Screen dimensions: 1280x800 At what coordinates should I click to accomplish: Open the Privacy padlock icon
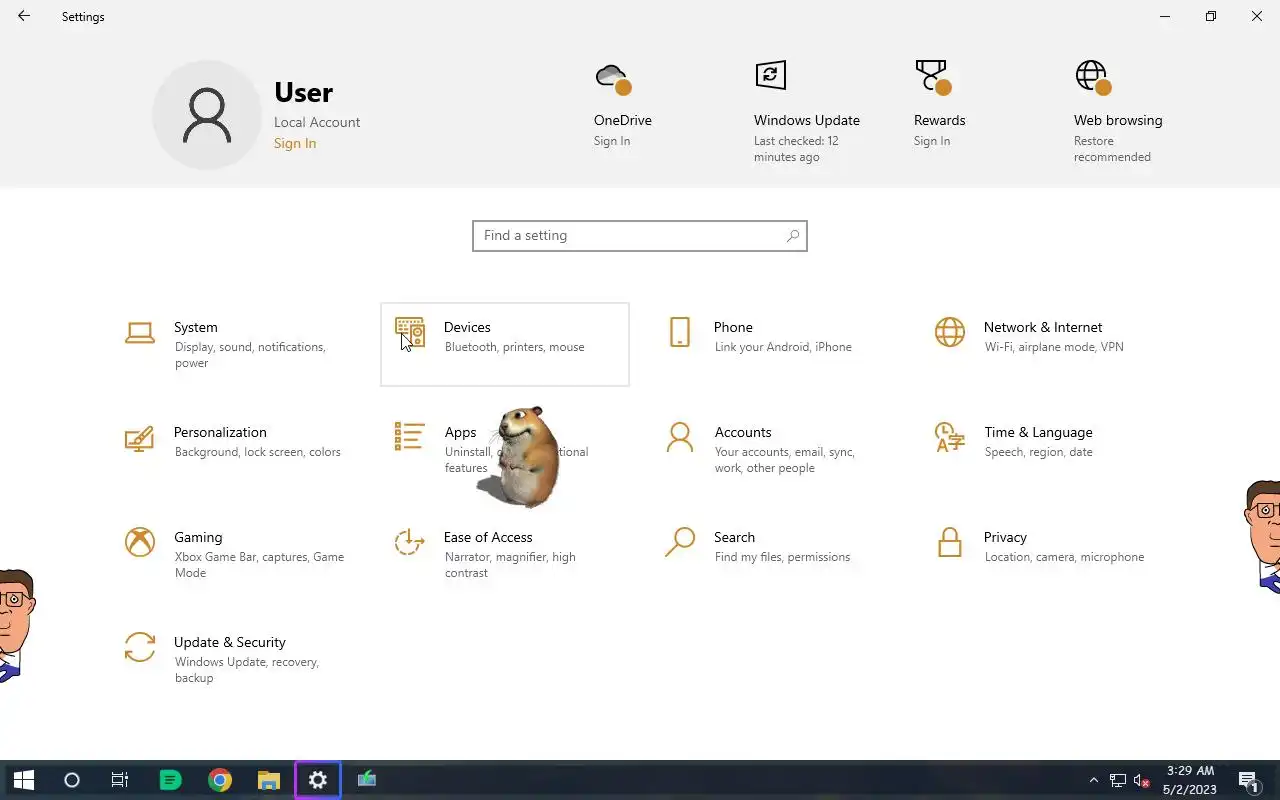950,542
